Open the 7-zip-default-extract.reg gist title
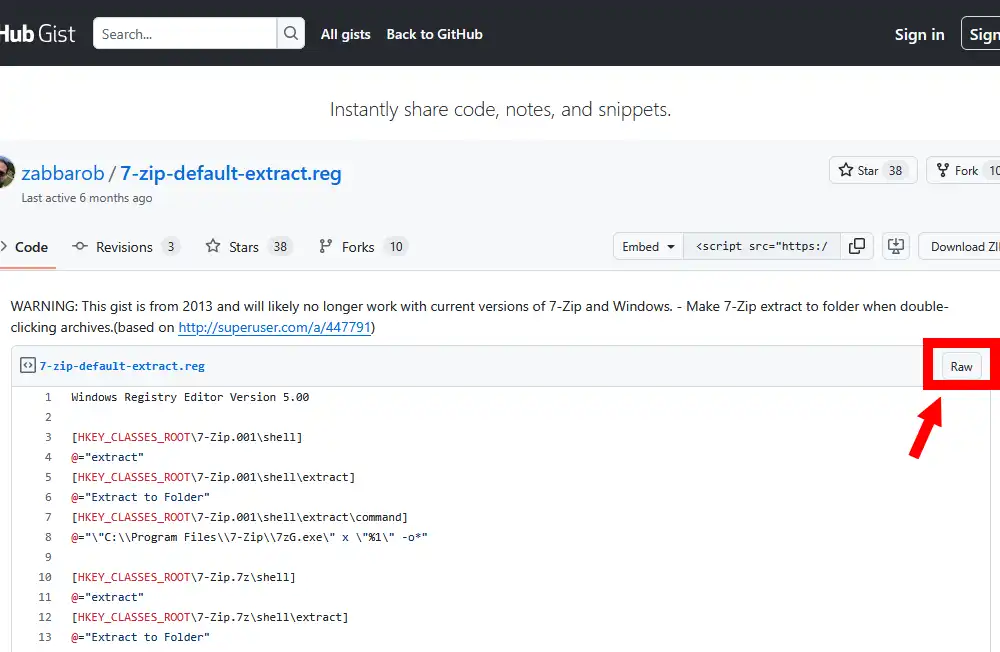 click(231, 173)
